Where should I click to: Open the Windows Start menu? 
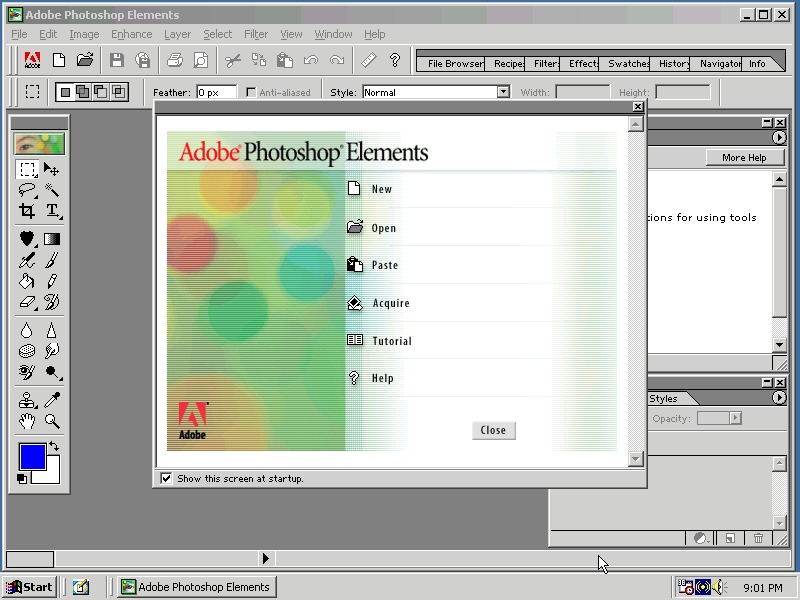click(x=30, y=587)
